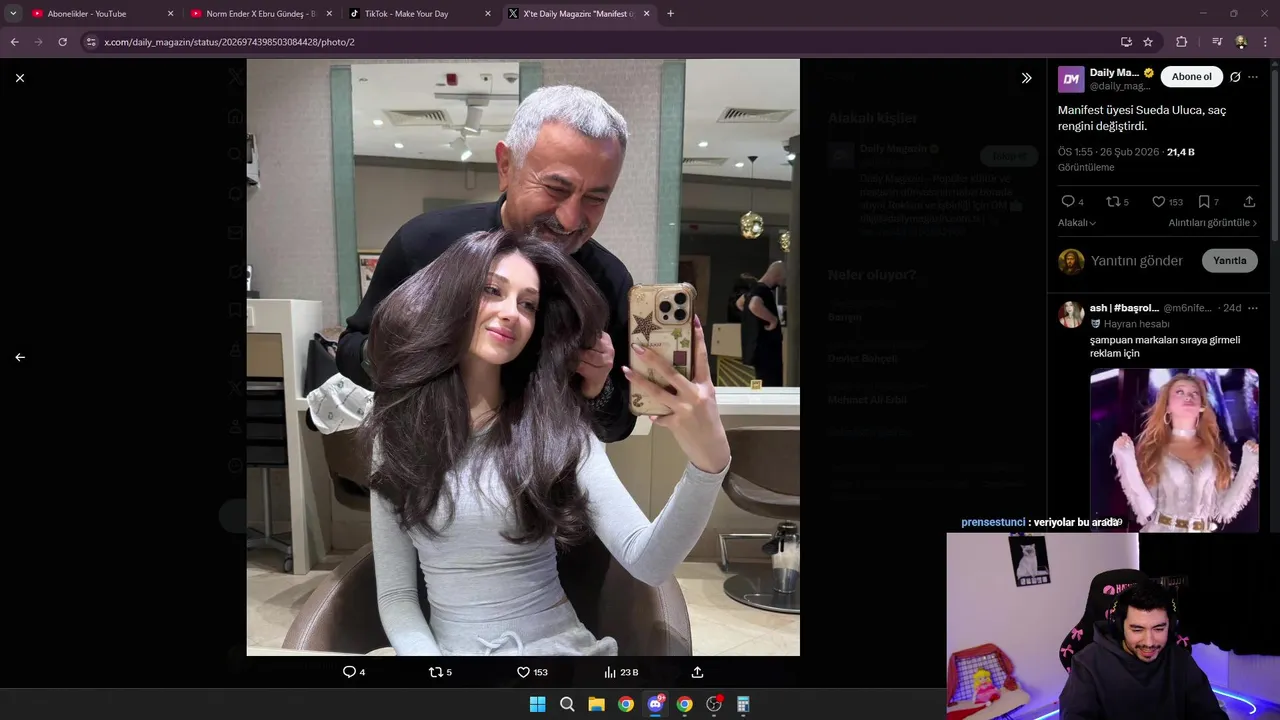
Task: Open the more options menu on the Daily Magazin post
Action: tap(1253, 77)
